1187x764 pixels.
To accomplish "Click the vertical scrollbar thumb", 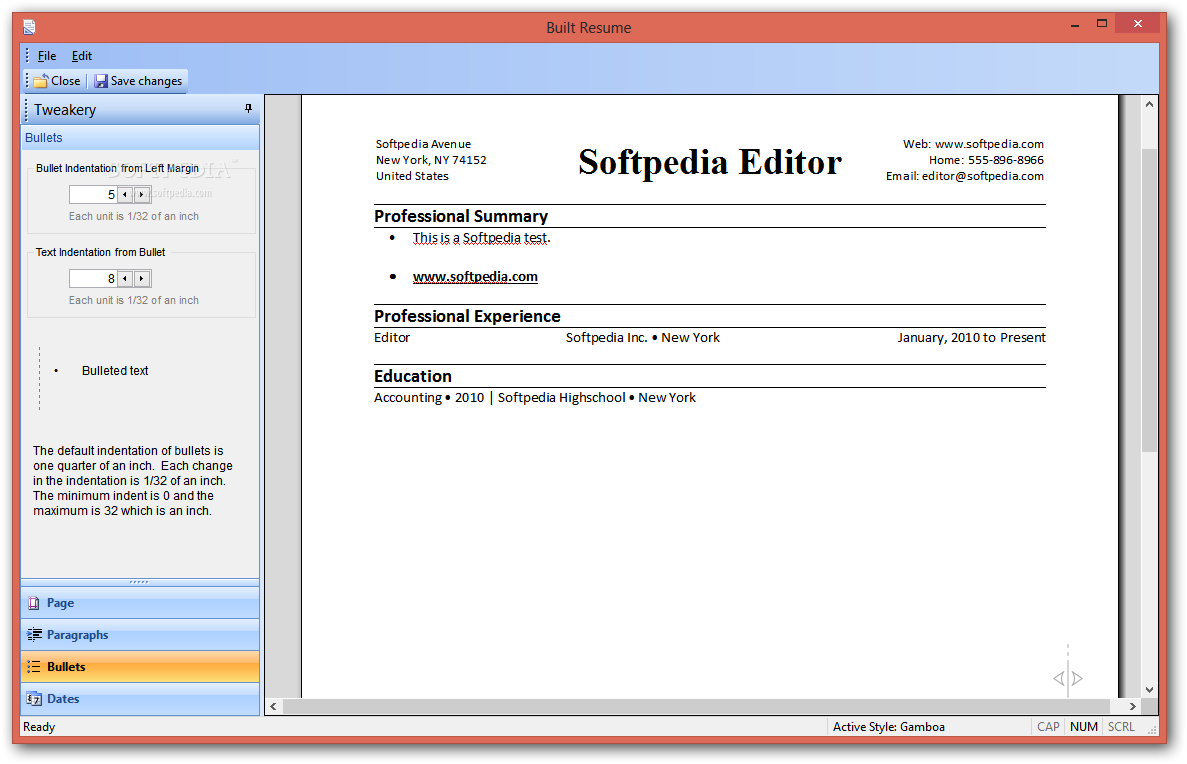I will (1149, 301).
